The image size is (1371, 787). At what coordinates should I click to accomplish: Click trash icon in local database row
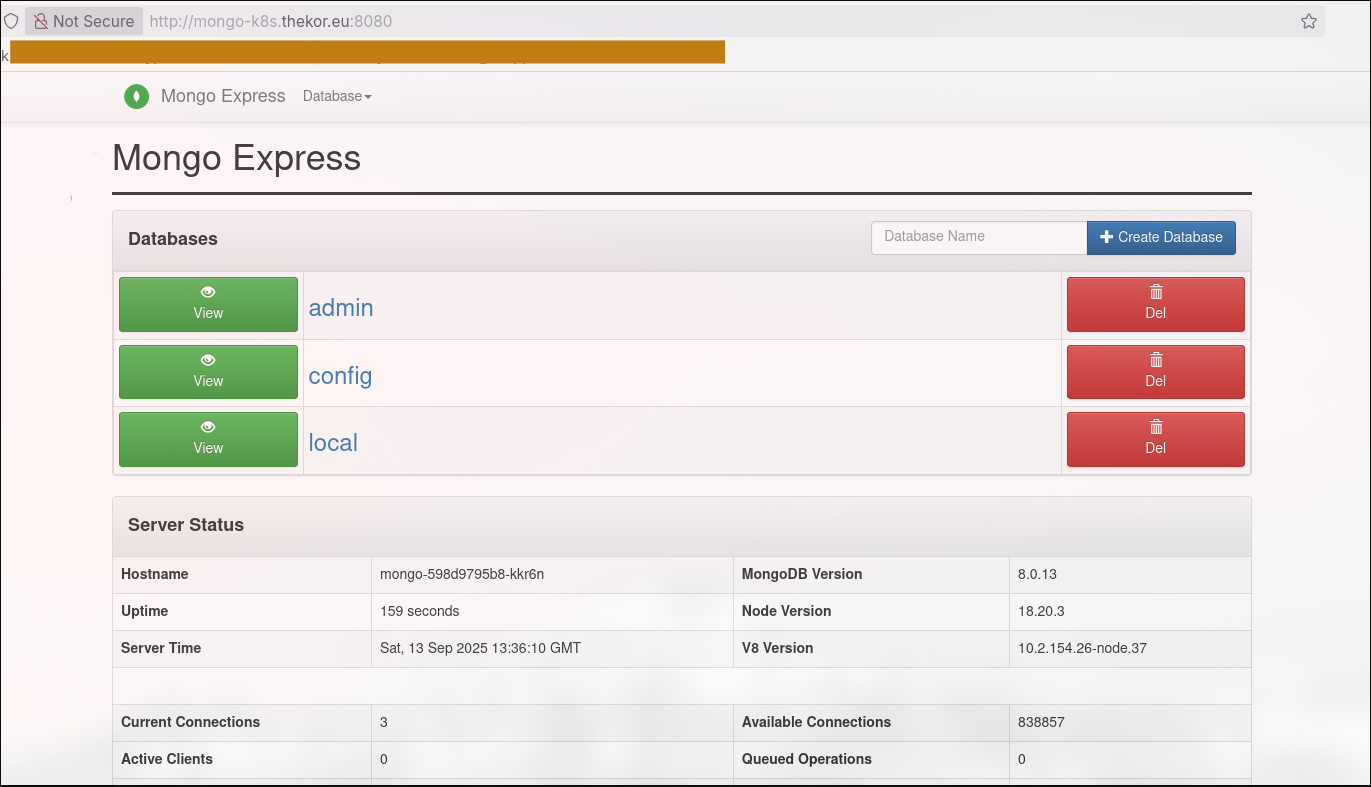point(1156,427)
